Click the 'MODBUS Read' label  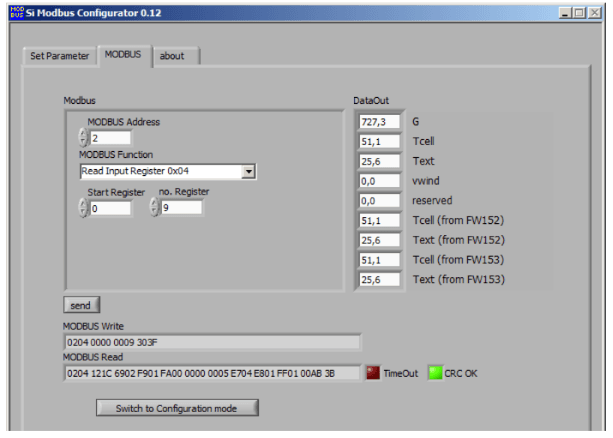(93, 357)
